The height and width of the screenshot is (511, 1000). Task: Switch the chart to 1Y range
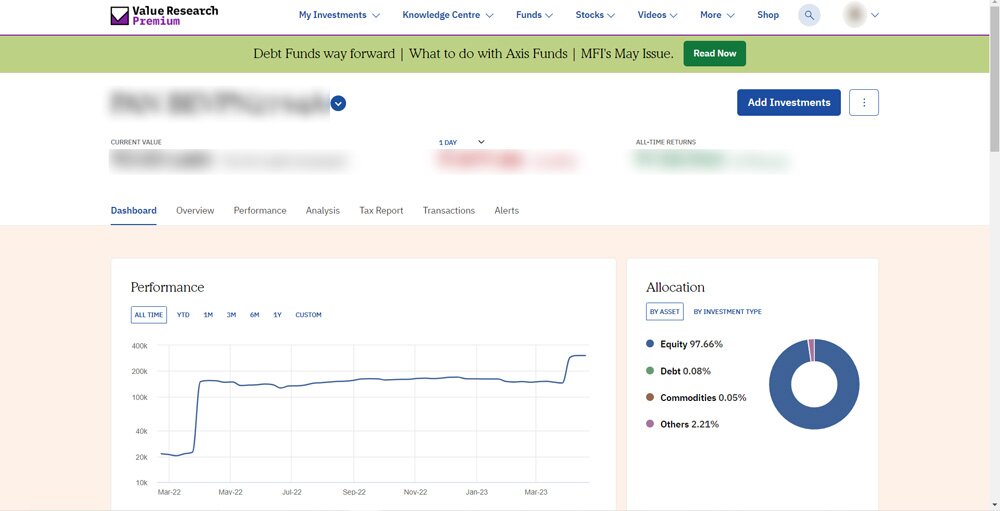click(277, 315)
